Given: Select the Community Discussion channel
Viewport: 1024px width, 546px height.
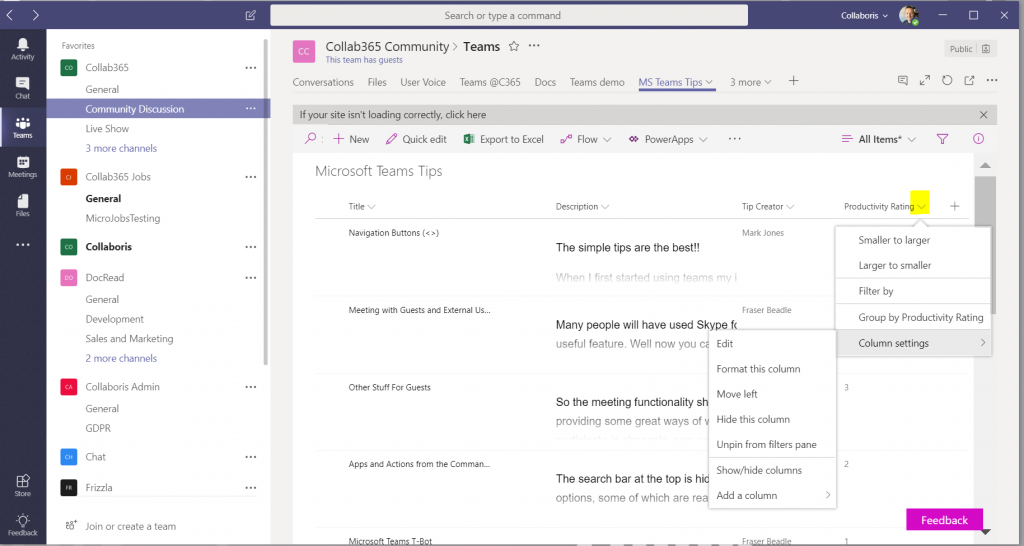Looking at the screenshot, I should pyautogui.click(x=135, y=109).
